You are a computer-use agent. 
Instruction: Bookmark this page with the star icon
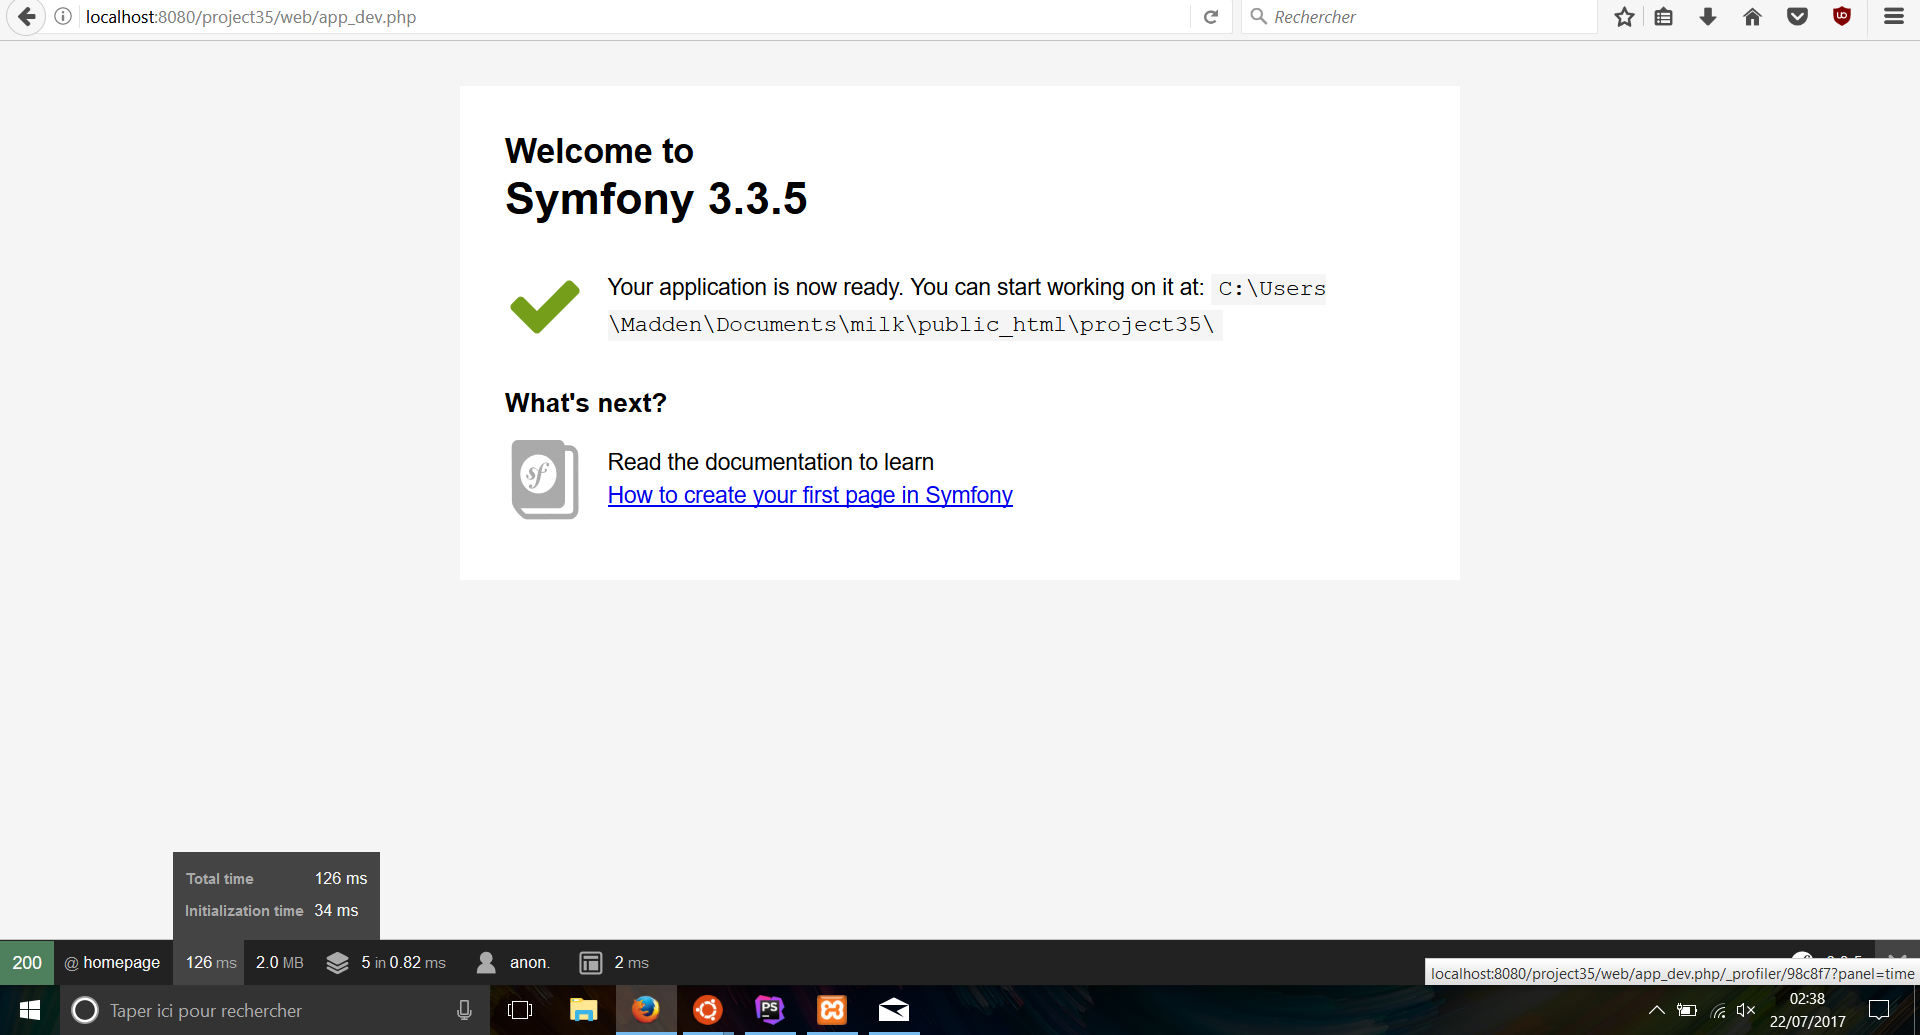[1624, 17]
